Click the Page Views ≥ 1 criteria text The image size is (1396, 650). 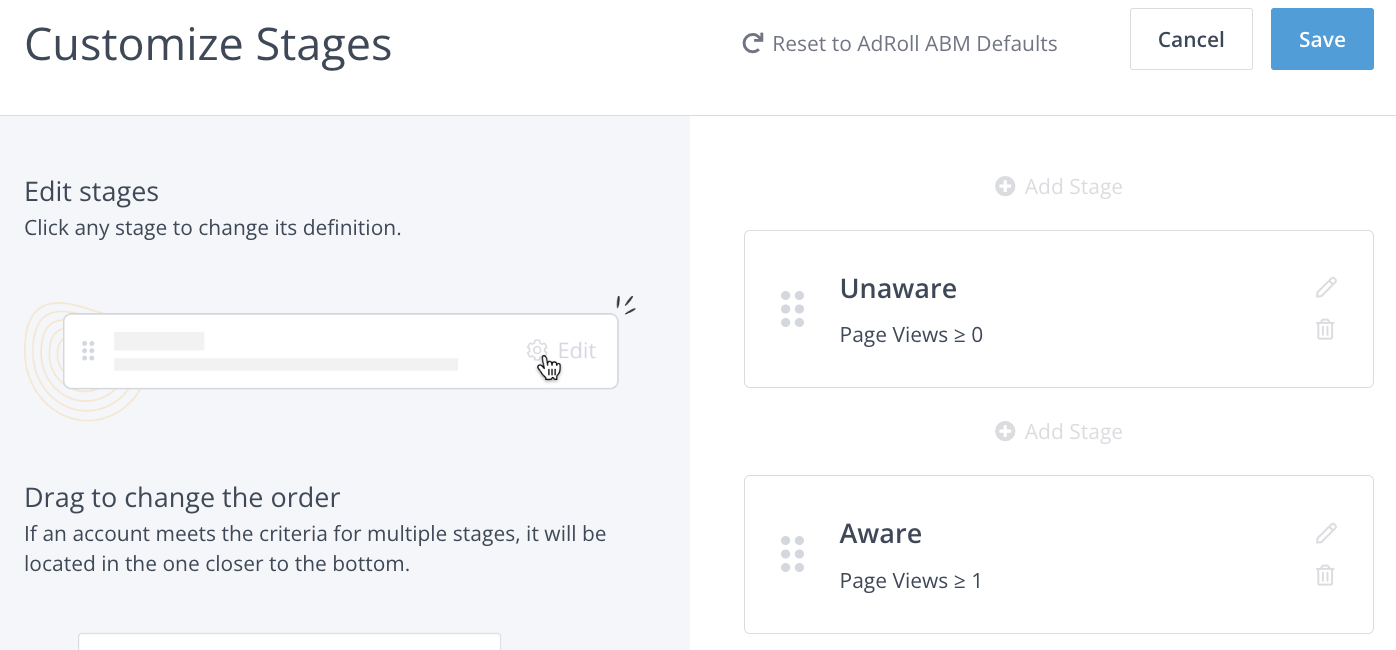click(911, 581)
